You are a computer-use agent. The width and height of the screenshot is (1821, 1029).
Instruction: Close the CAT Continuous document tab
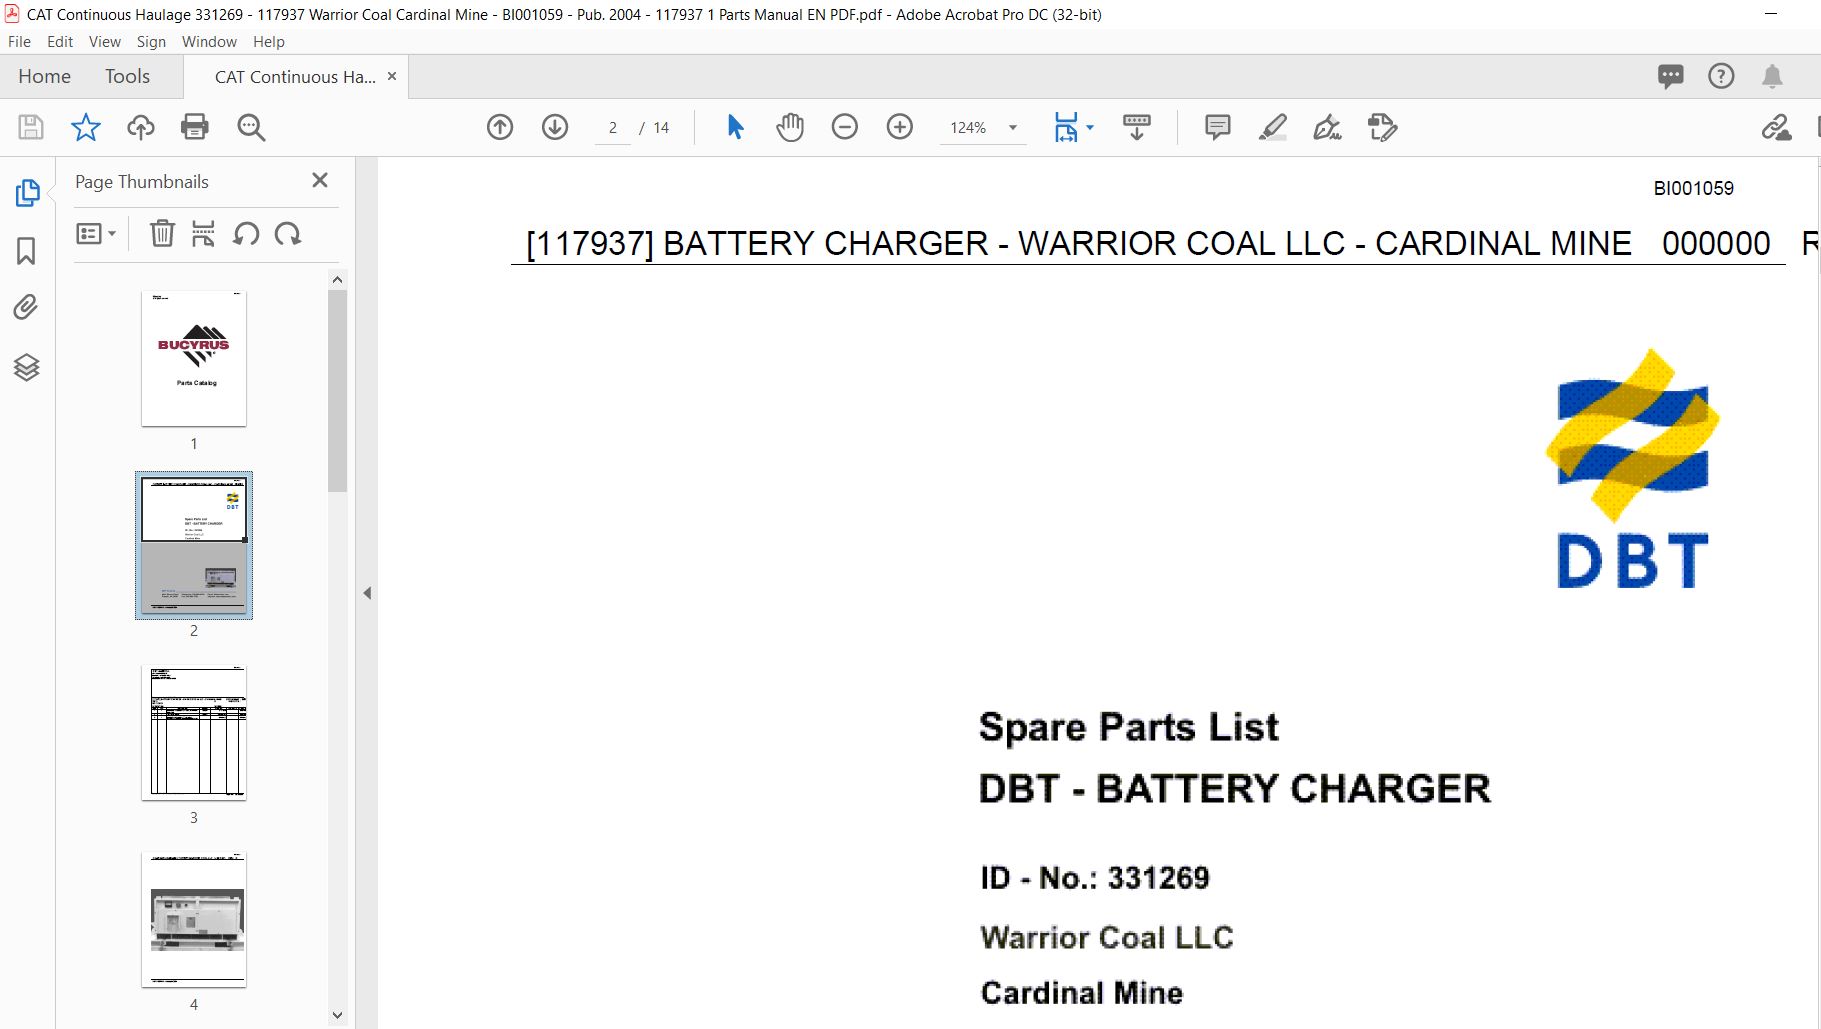click(392, 76)
